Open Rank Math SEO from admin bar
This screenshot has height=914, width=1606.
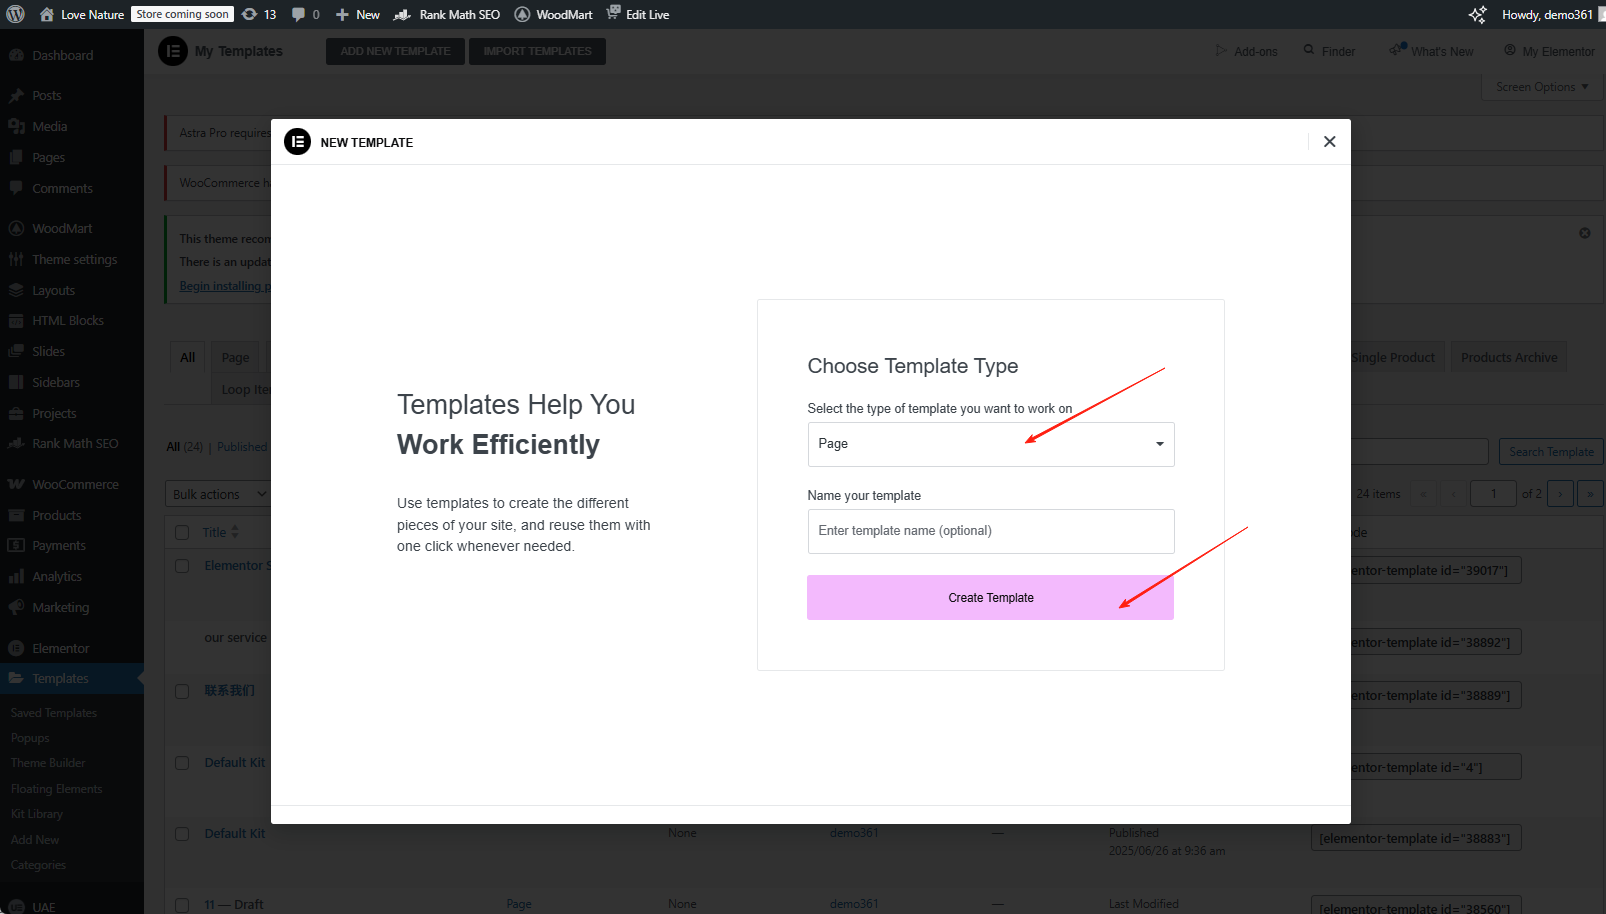[447, 14]
